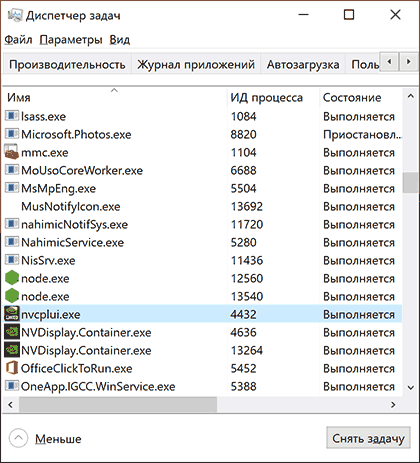
Task: Click the NahimicService.exe icon
Action: (x=12, y=242)
